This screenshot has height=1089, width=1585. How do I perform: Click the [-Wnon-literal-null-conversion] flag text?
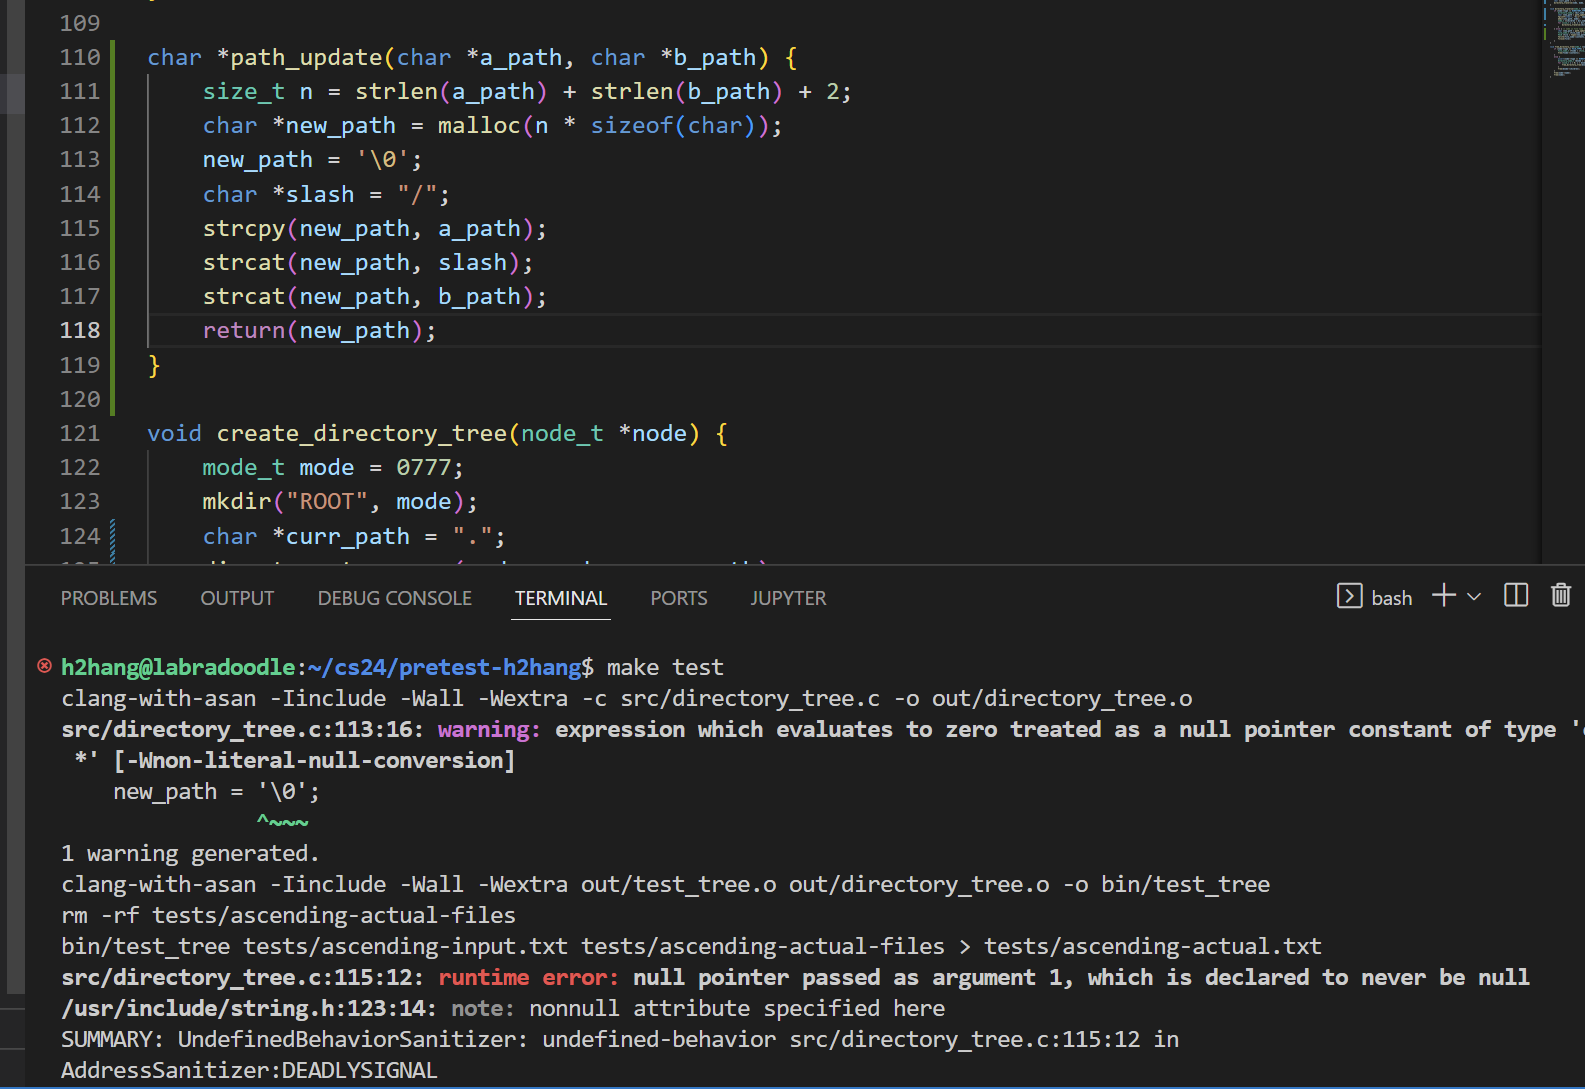[x=314, y=760]
